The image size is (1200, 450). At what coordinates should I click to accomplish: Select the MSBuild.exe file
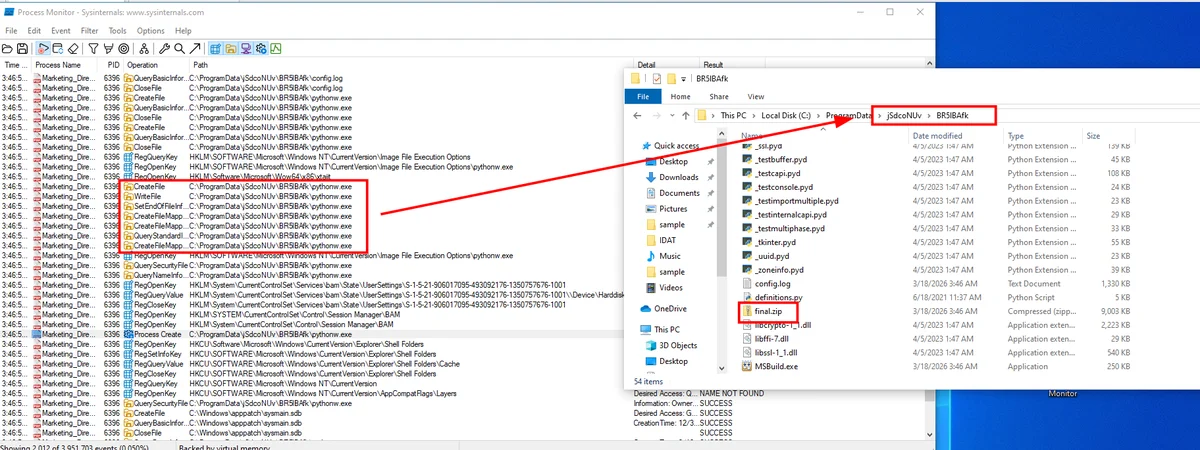tap(771, 367)
